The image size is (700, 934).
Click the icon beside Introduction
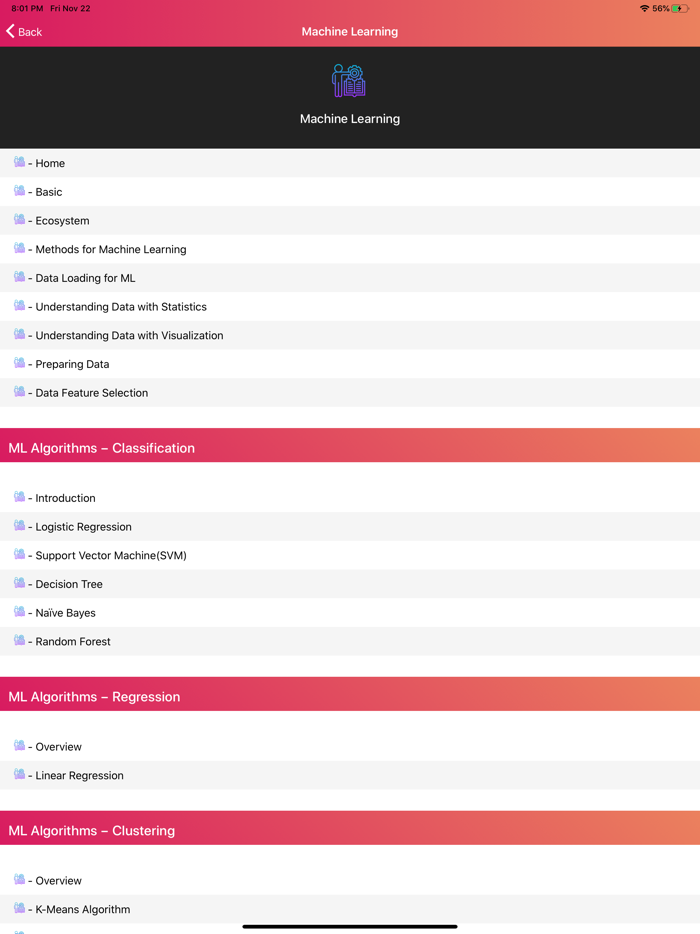pyautogui.click(x=20, y=497)
